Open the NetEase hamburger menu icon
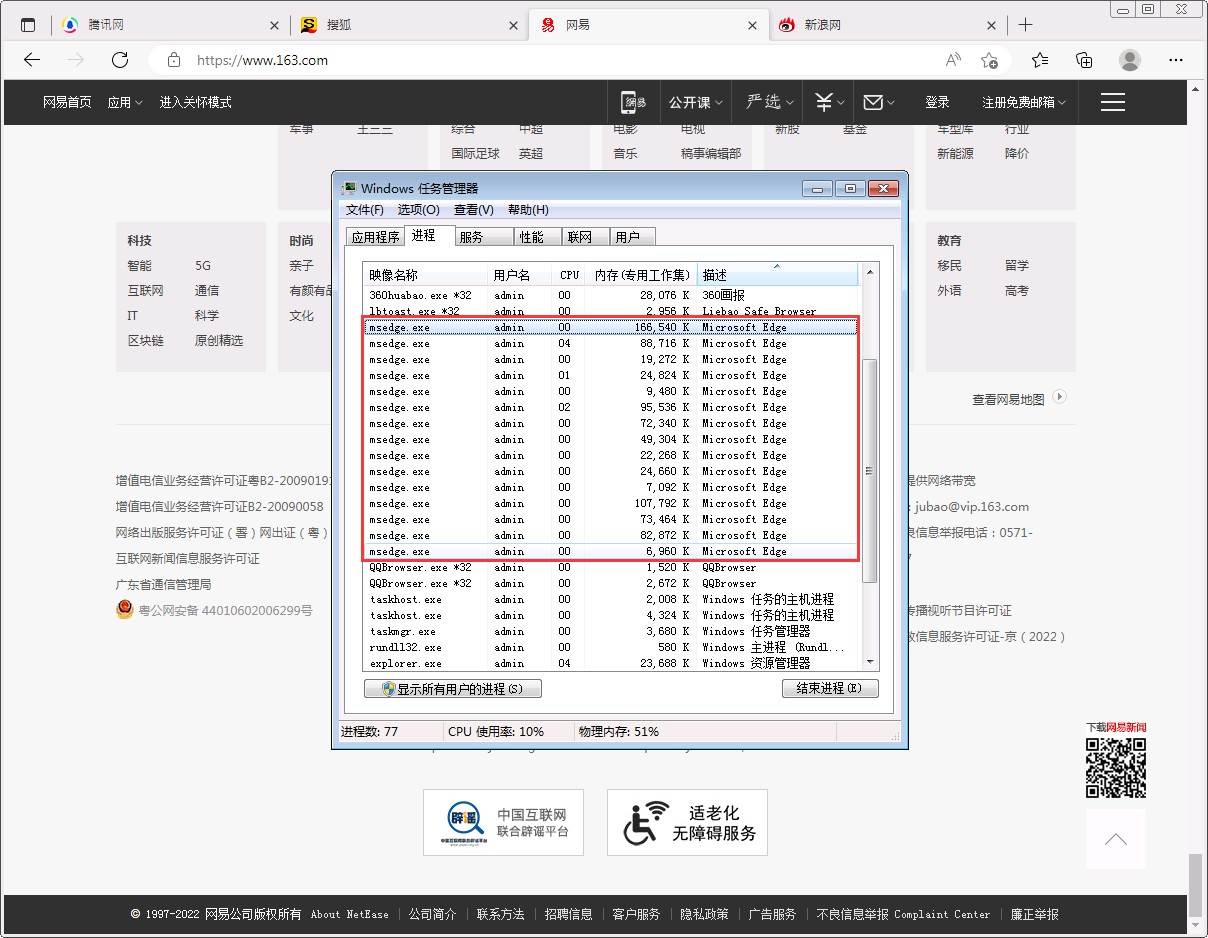 [1113, 102]
